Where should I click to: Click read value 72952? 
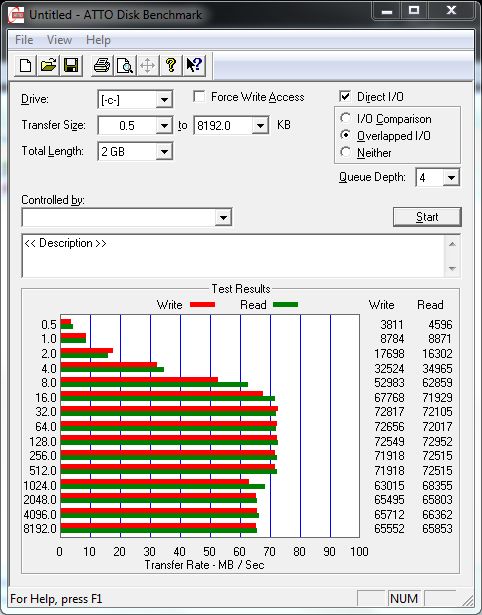click(437, 442)
